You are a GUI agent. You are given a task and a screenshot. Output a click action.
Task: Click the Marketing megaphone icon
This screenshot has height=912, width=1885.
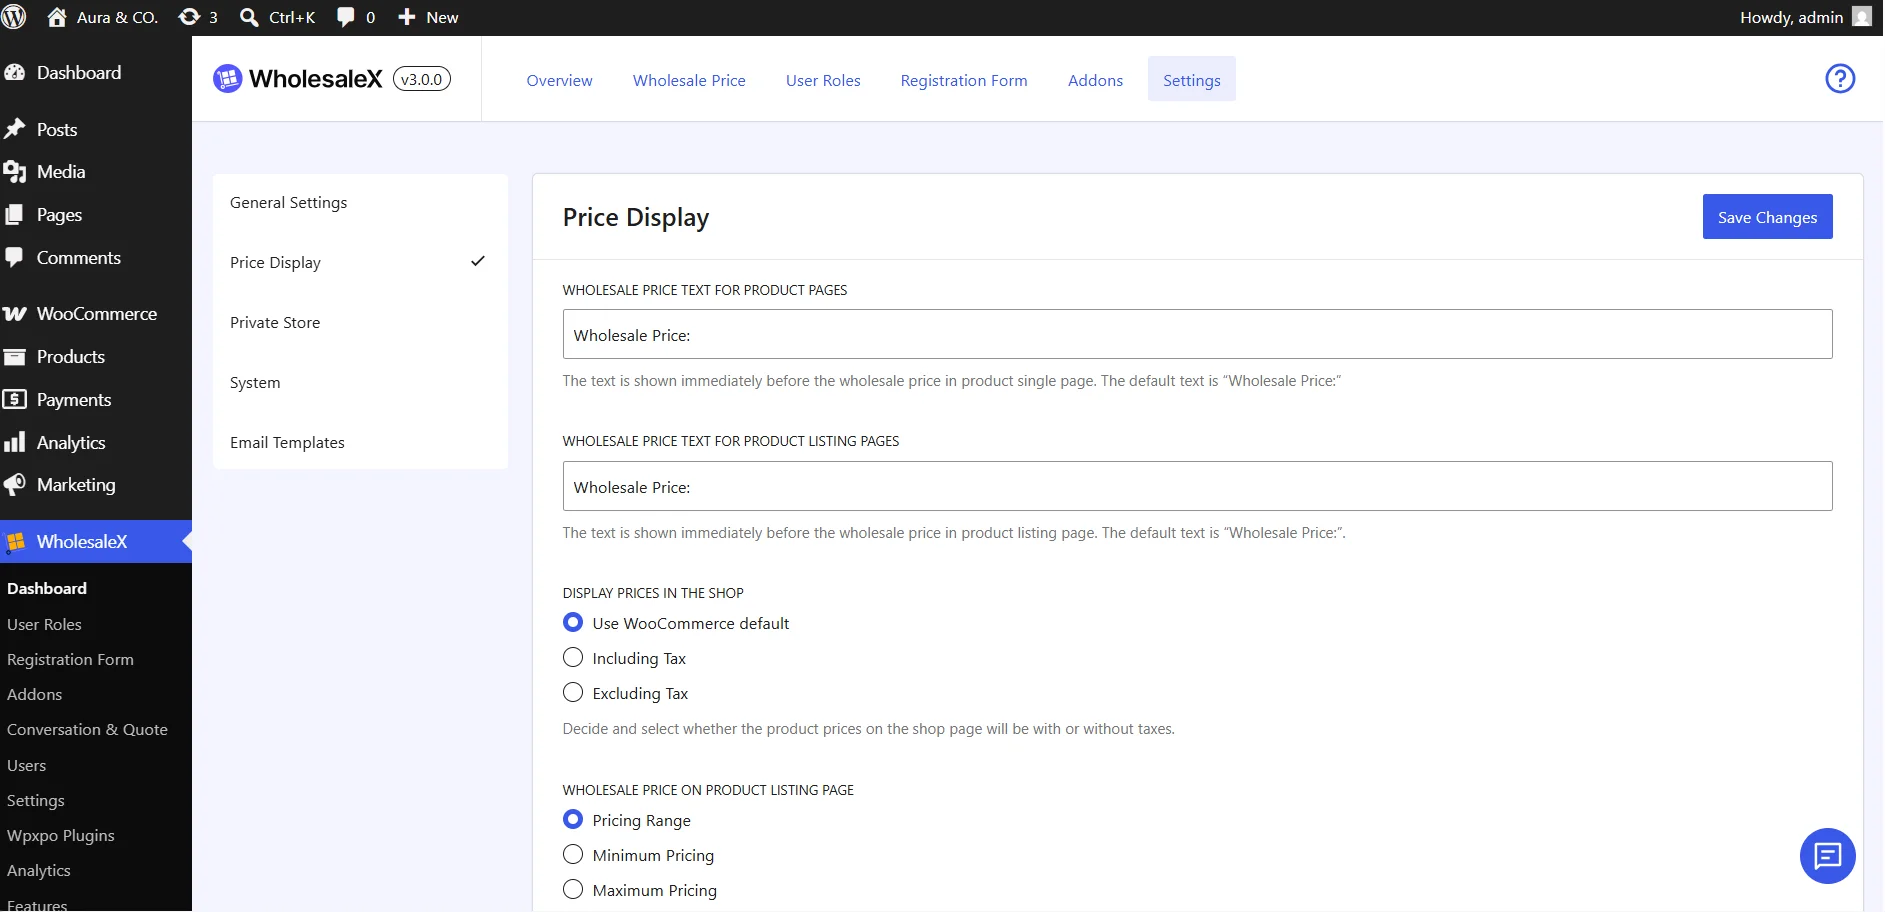14,485
